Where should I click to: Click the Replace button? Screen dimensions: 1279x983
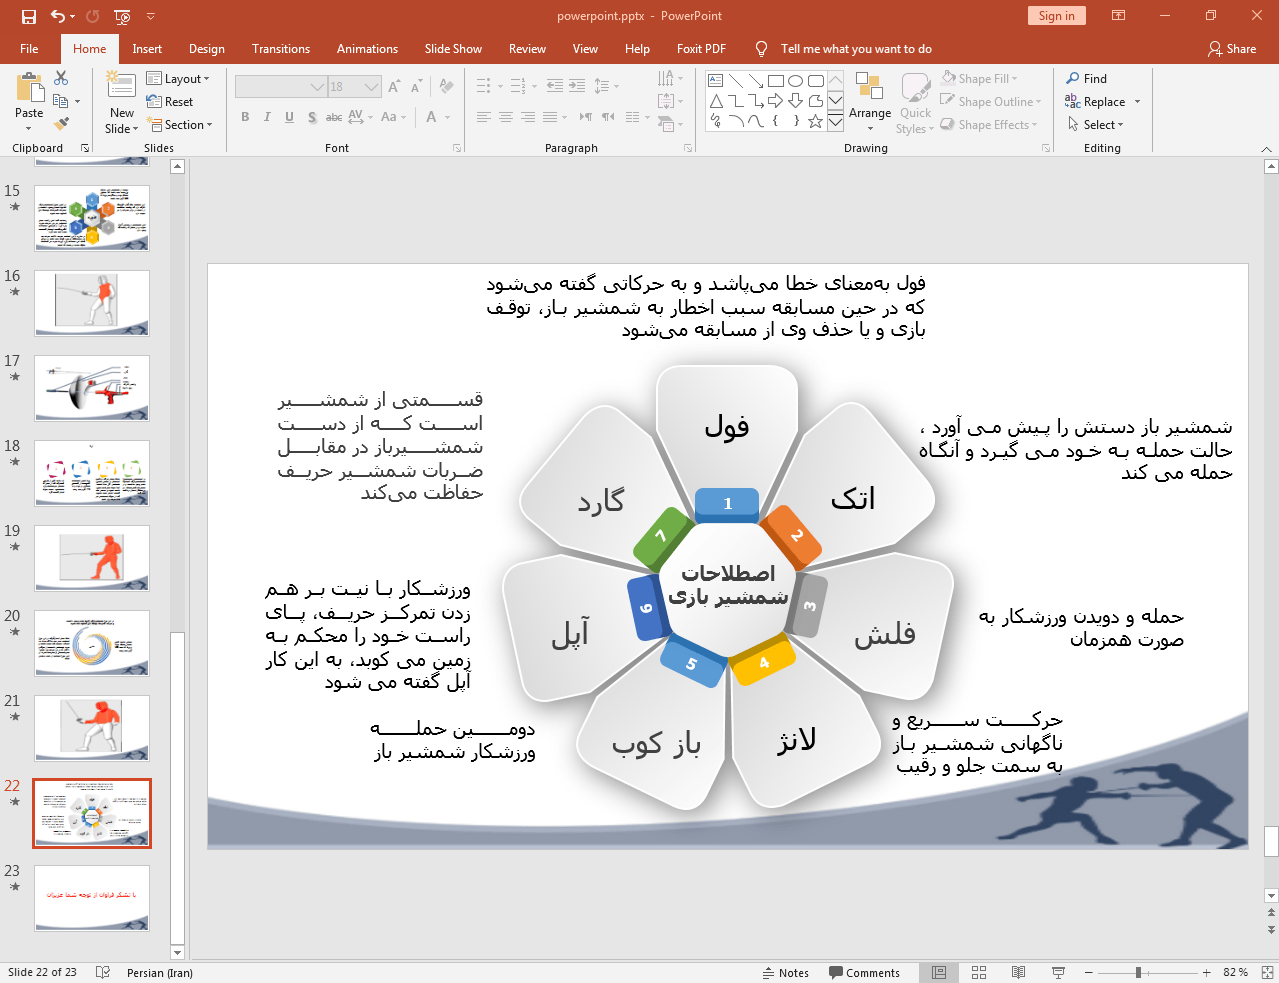[1096, 102]
